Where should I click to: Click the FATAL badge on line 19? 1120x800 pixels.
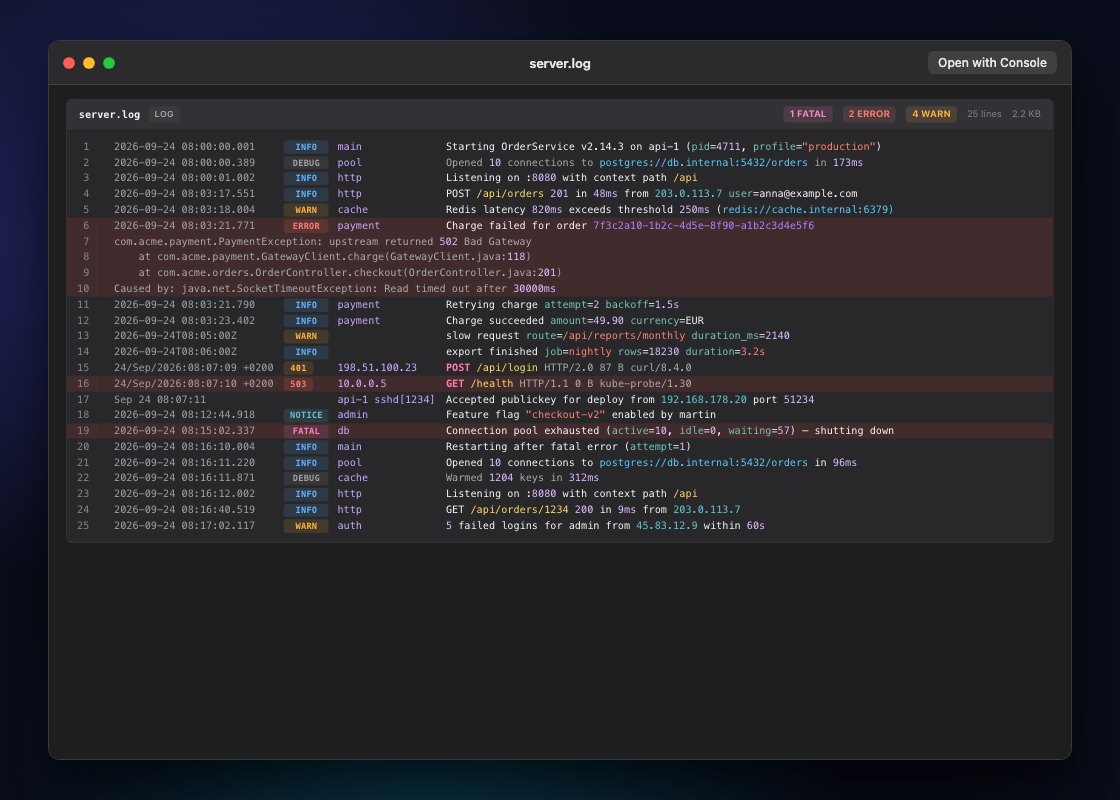(x=306, y=431)
